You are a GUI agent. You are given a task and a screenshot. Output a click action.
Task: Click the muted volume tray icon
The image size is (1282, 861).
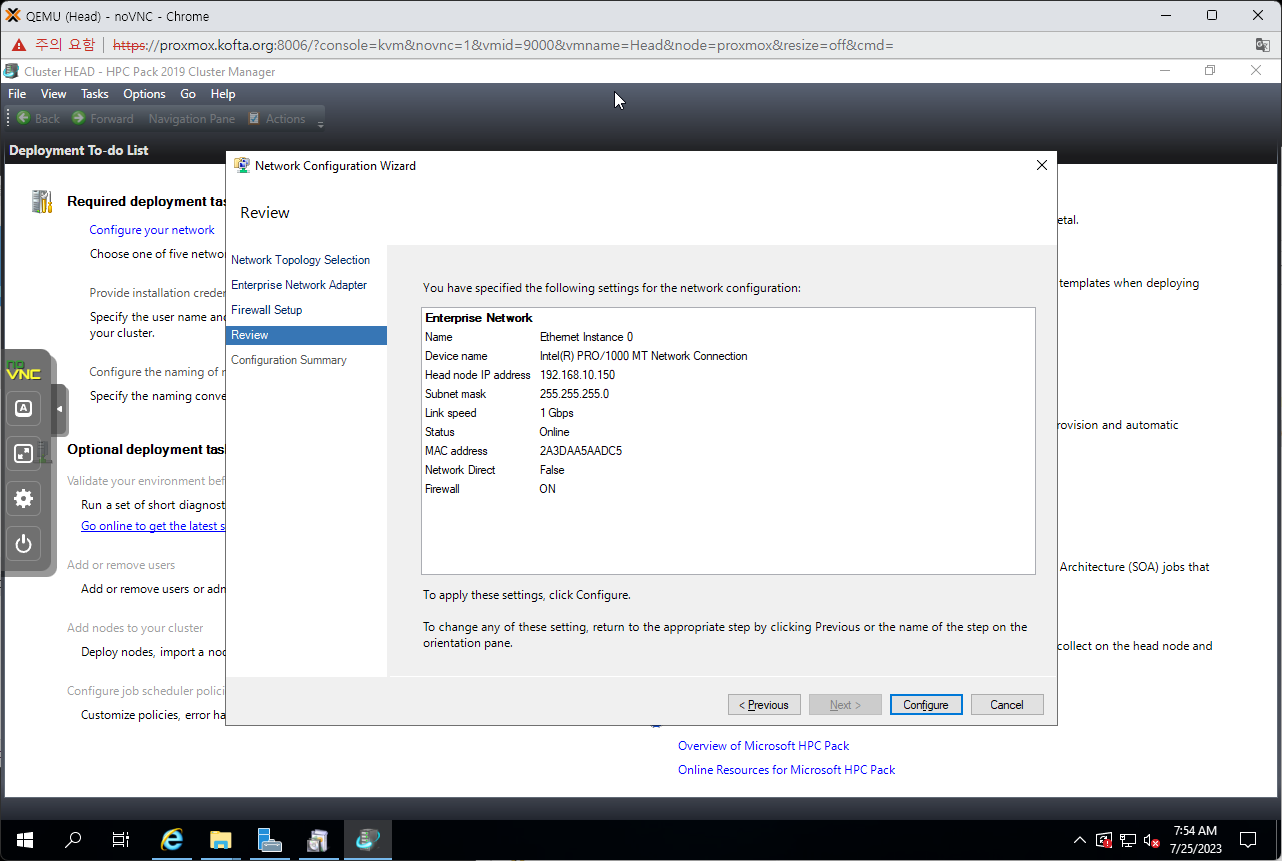point(1151,840)
